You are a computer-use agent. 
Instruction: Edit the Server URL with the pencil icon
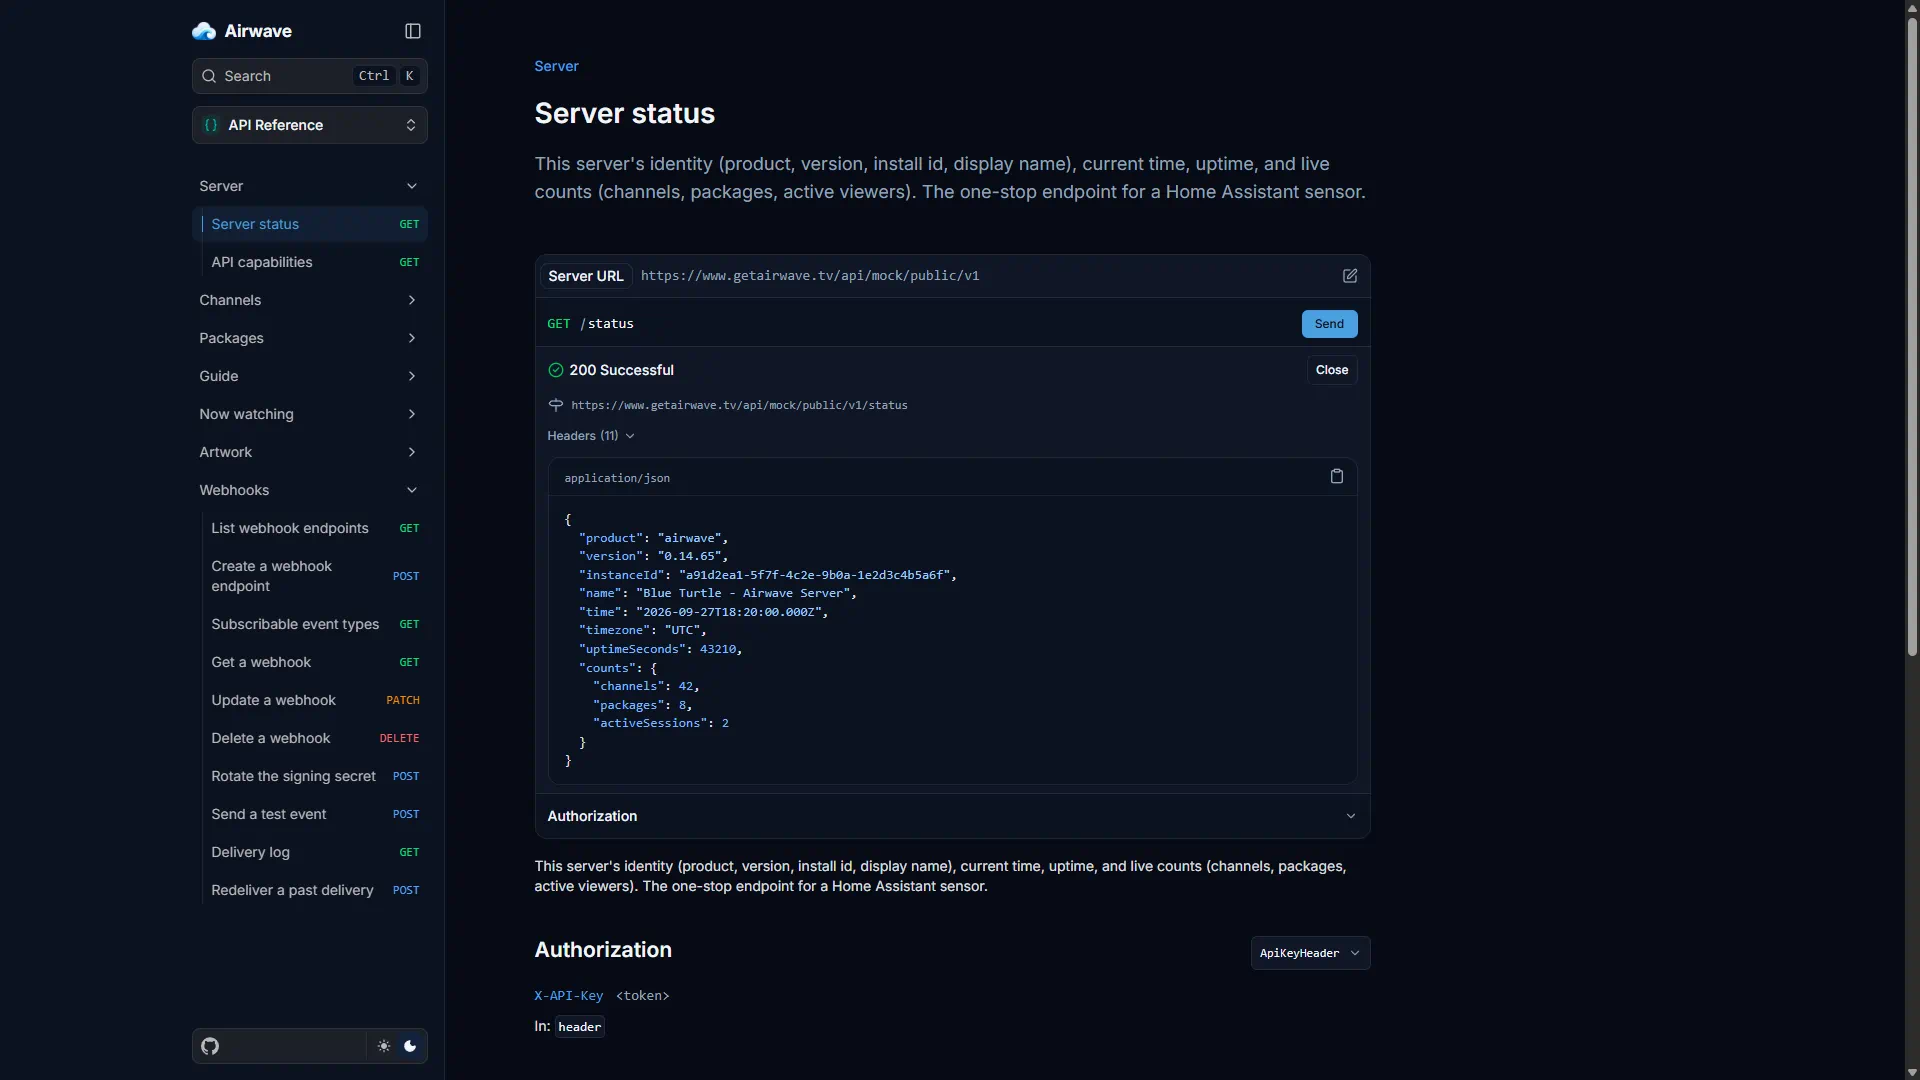[1350, 276]
